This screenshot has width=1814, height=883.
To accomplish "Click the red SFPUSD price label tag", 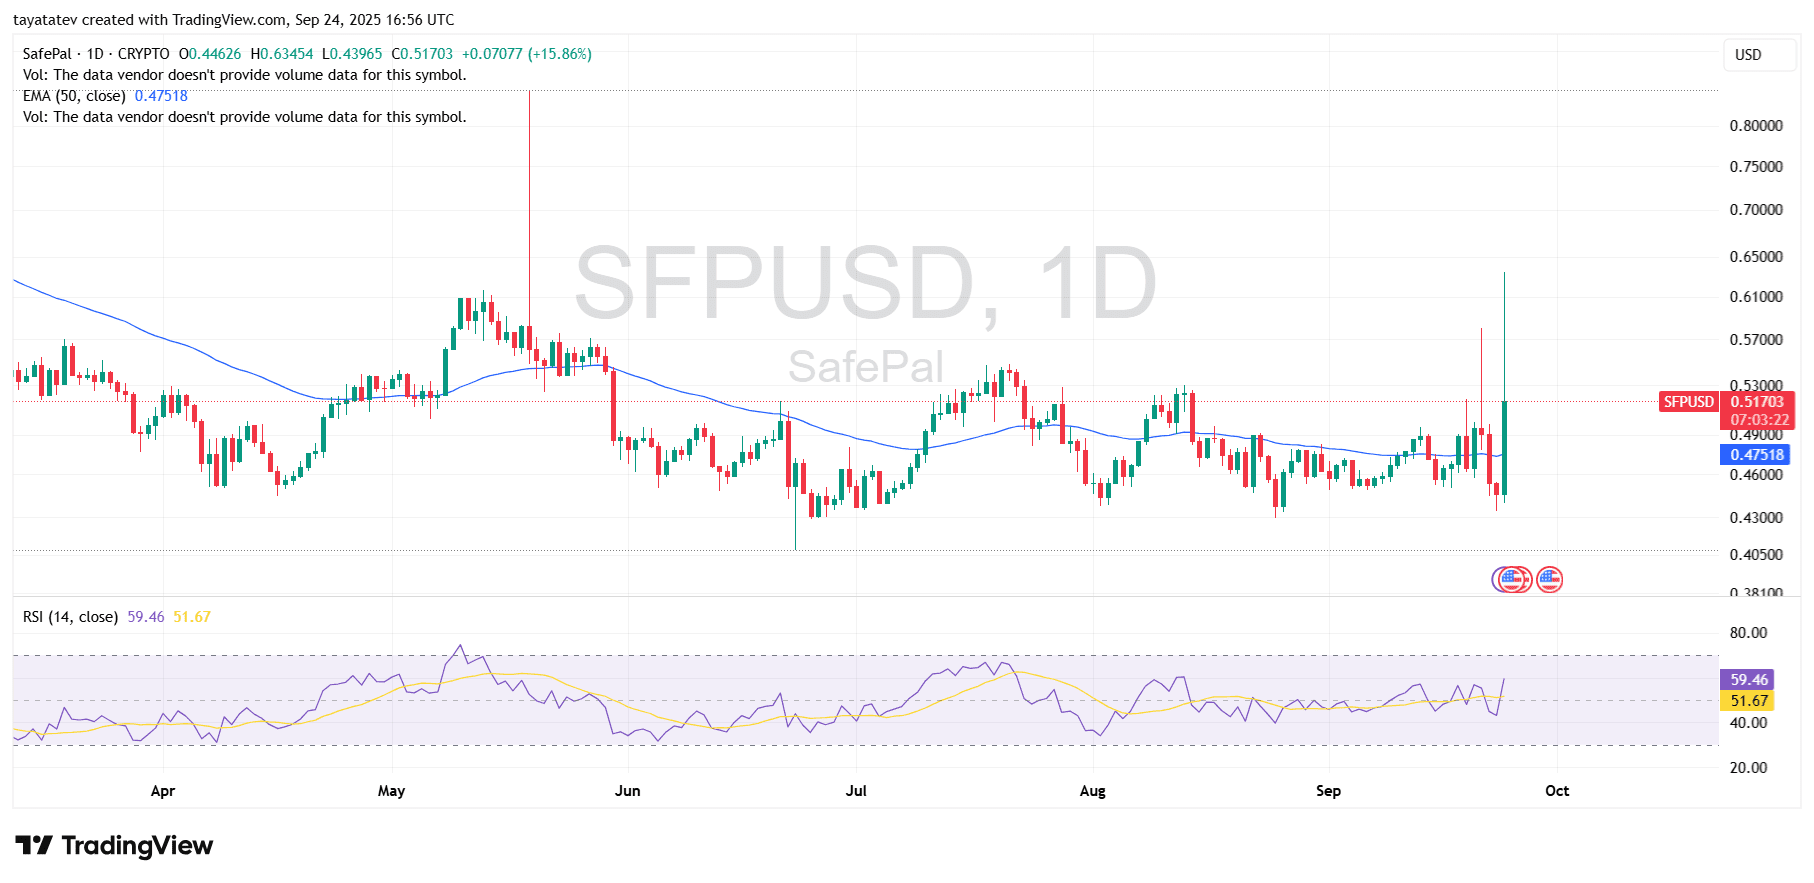I will (x=1688, y=402).
